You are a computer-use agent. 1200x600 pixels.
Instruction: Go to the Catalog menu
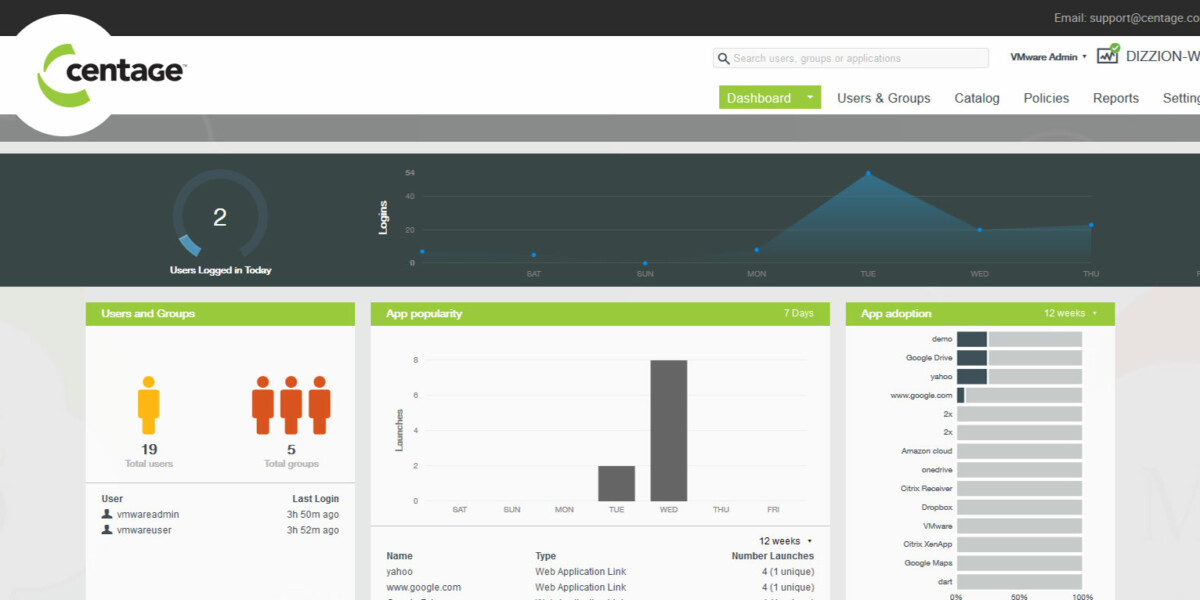976,98
